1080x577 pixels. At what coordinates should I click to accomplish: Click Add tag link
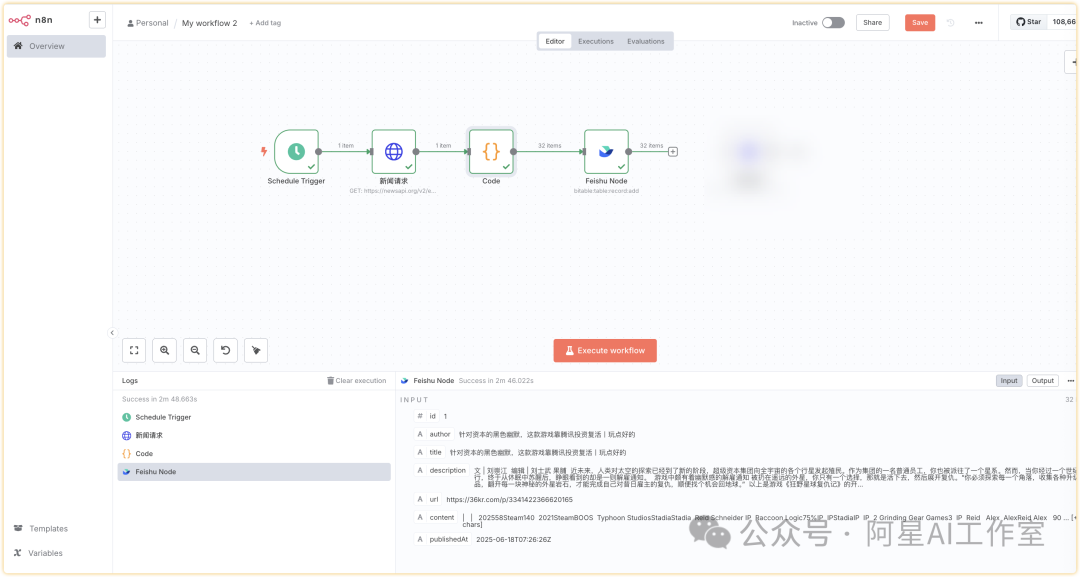265,23
